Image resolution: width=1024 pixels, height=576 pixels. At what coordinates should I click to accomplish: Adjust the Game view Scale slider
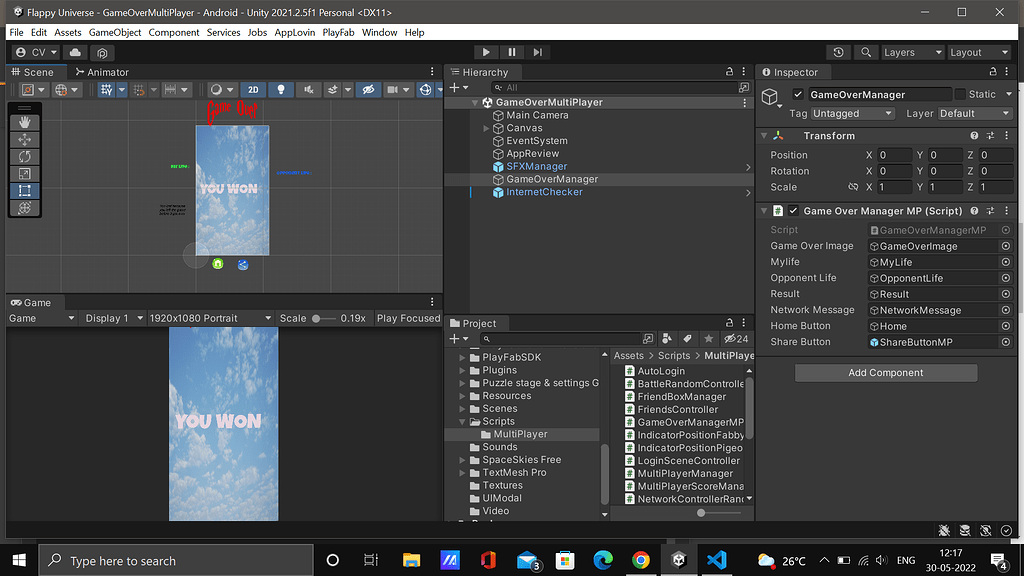318,318
